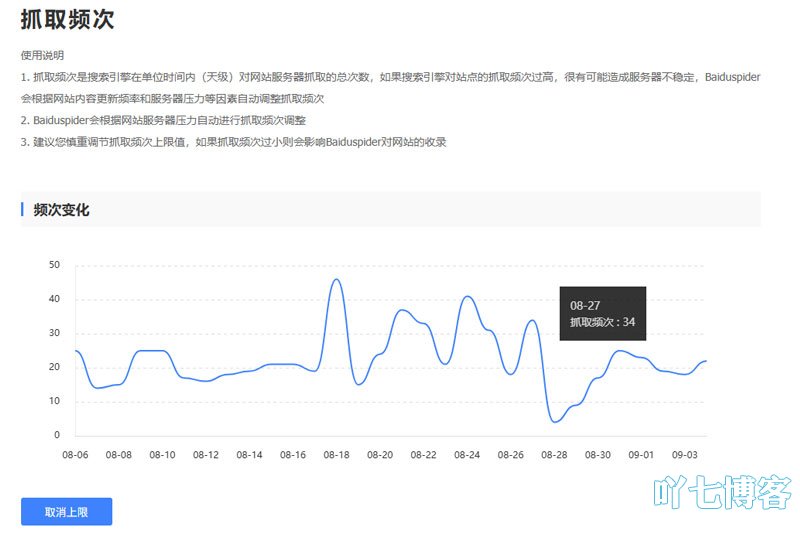
Task: Click the 抓取频次：34 tooltip text
Action: point(602,322)
